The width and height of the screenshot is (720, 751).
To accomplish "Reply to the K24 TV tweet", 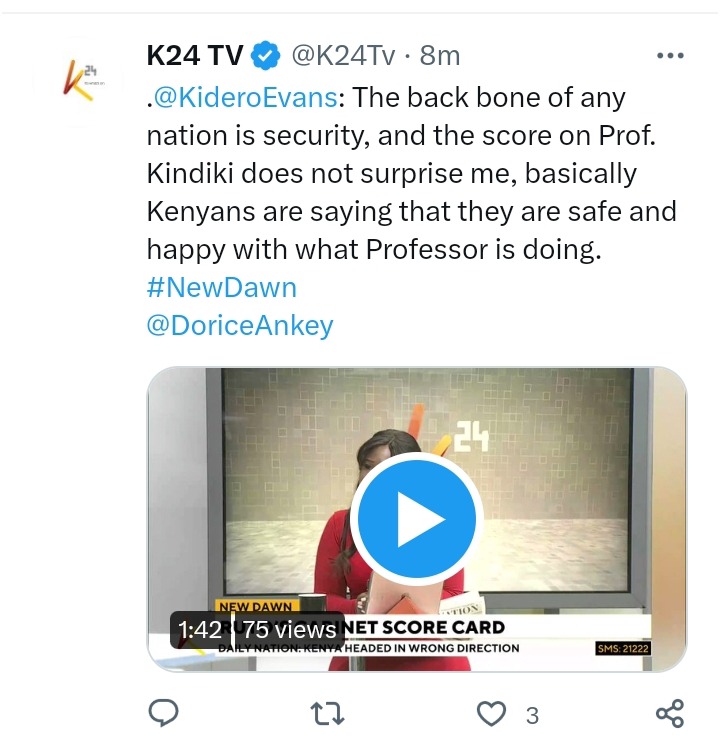I will point(162,714).
